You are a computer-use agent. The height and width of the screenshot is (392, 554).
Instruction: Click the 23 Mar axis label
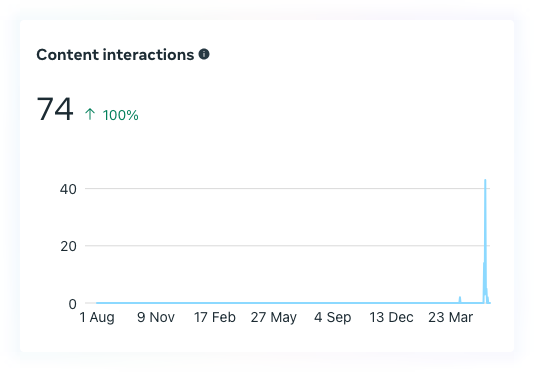[450, 317]
